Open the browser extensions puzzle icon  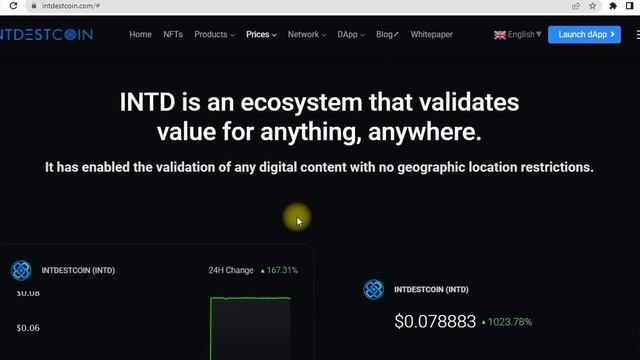pyautogui.click(x=613, y=6)
